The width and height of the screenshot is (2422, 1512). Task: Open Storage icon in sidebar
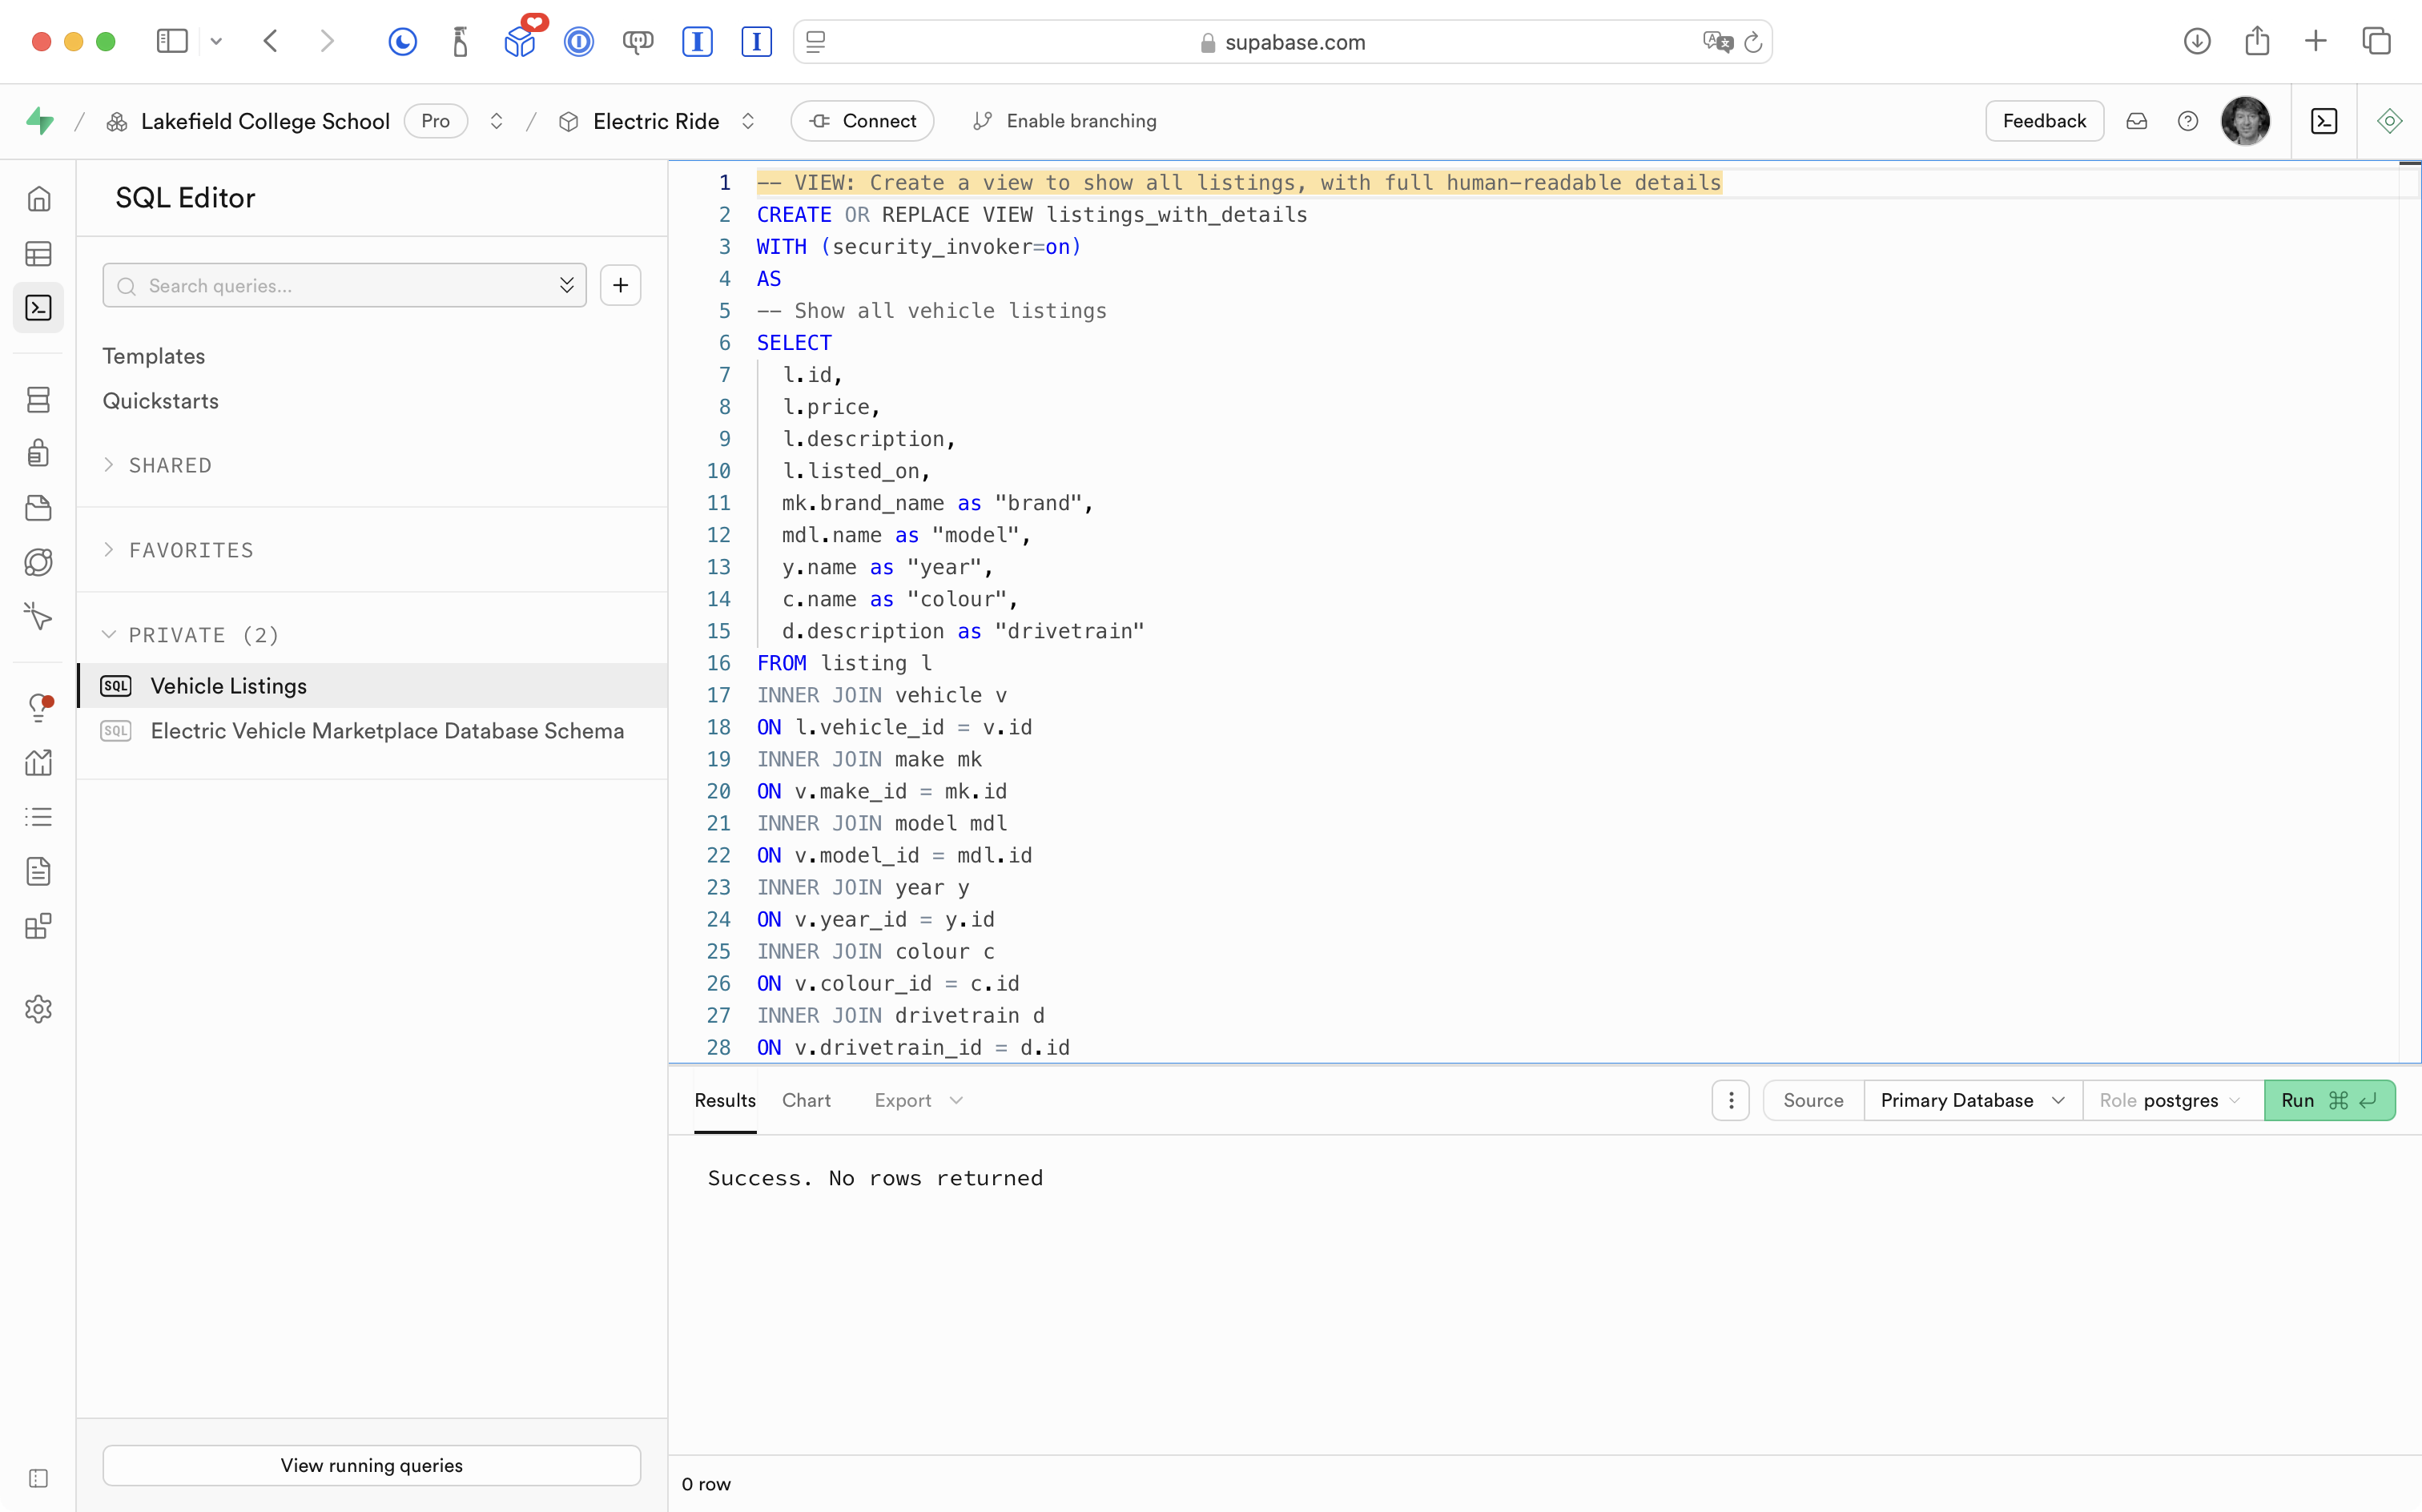pos(38,508)
